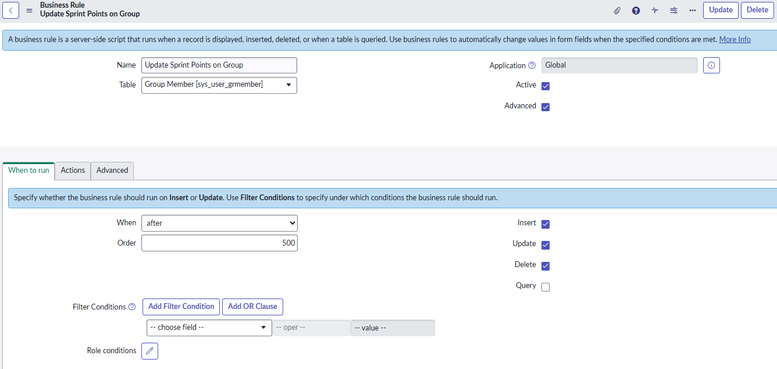Open the more options ellipsis icon
The width and height of the screenshot is (777, 369).
coord(692,10)
